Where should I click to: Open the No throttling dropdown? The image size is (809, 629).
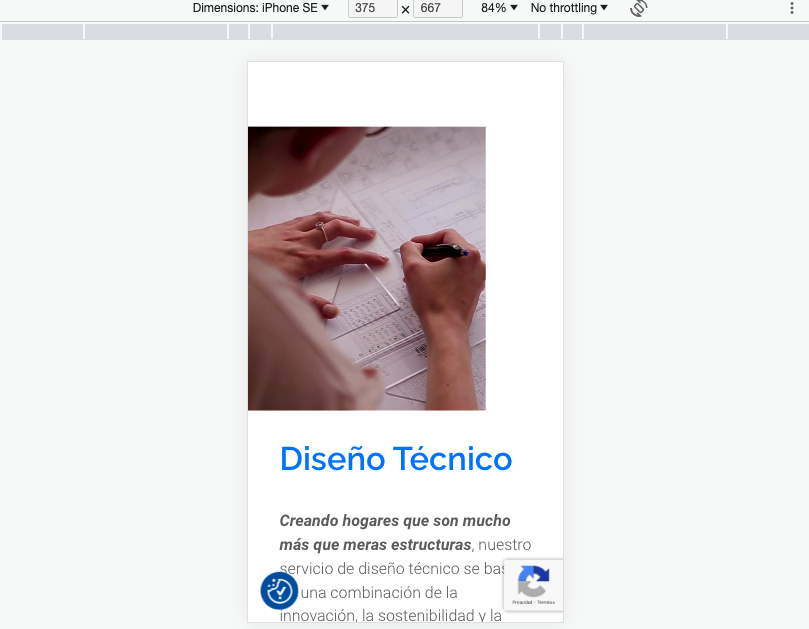(x=569, y=8)
